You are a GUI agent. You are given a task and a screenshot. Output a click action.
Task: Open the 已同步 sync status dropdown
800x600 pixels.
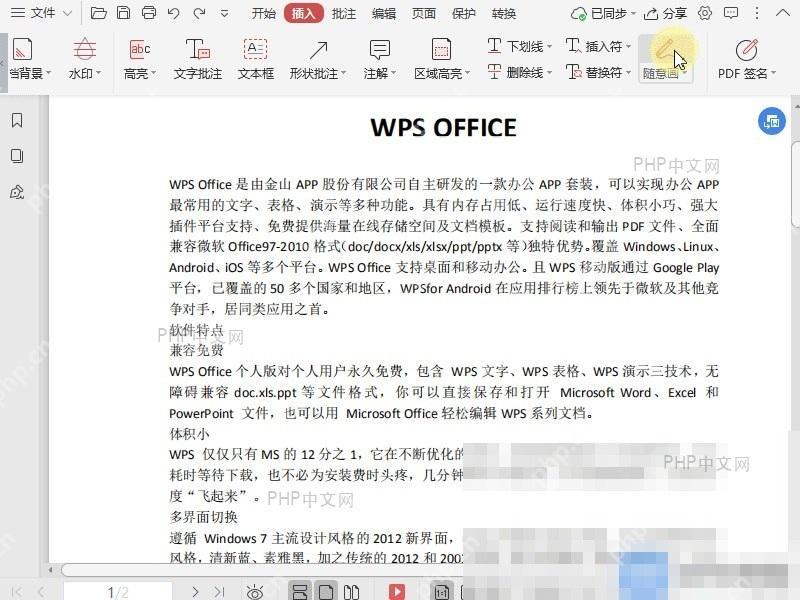(x=603, y=13)
